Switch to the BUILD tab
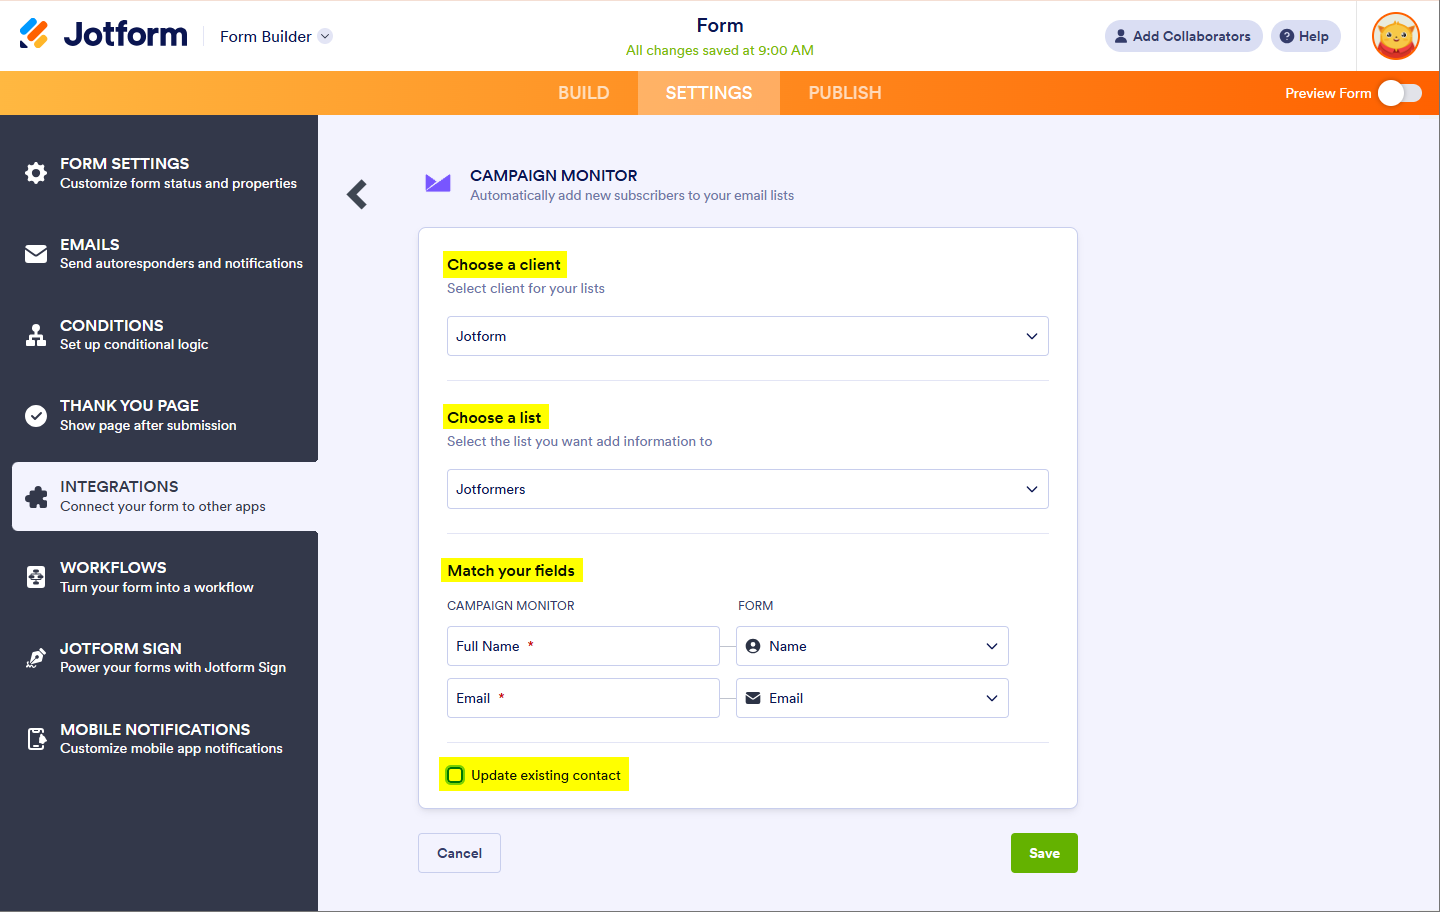1440x912 pixels. (x=583, y=93)
